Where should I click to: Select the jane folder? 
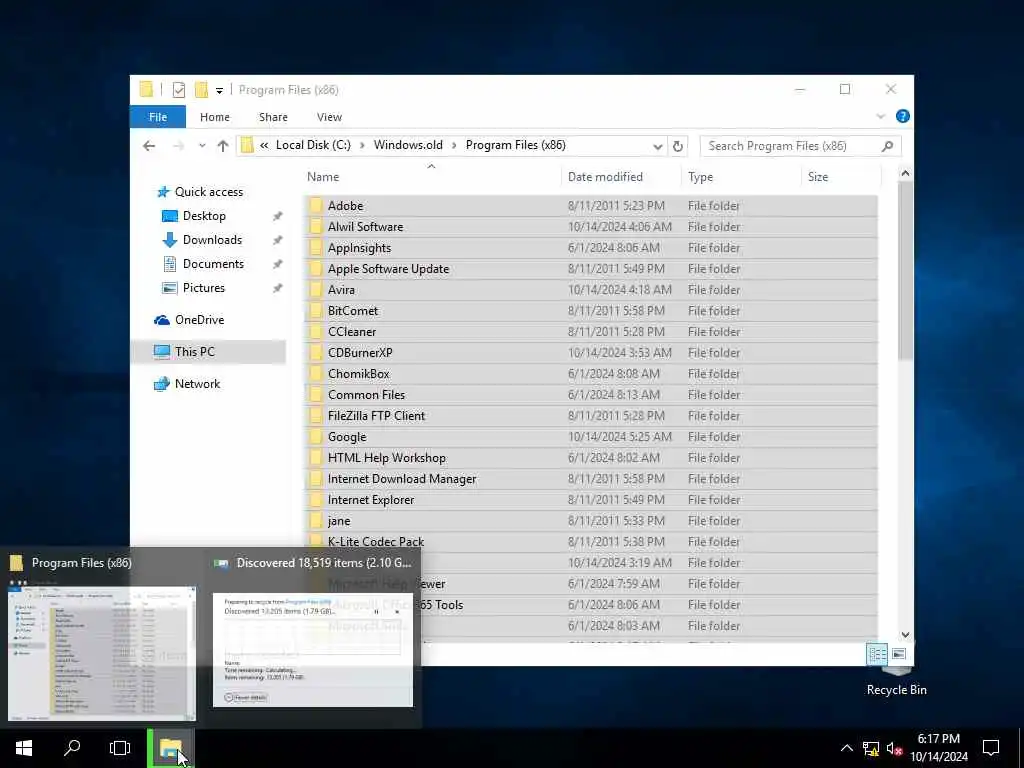(x=590, y=520)
